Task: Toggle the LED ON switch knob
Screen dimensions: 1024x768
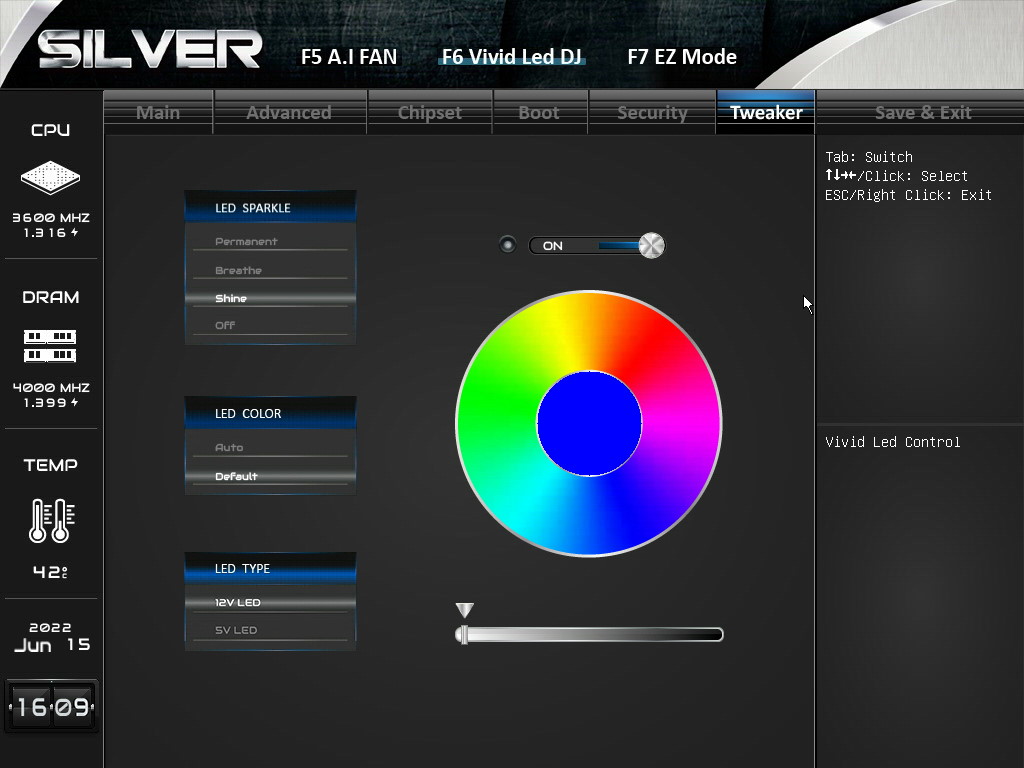Action: coord(651,245)
